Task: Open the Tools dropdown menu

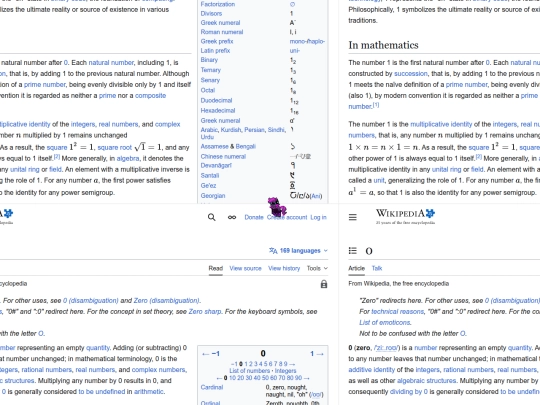Action: pos(317,268)
